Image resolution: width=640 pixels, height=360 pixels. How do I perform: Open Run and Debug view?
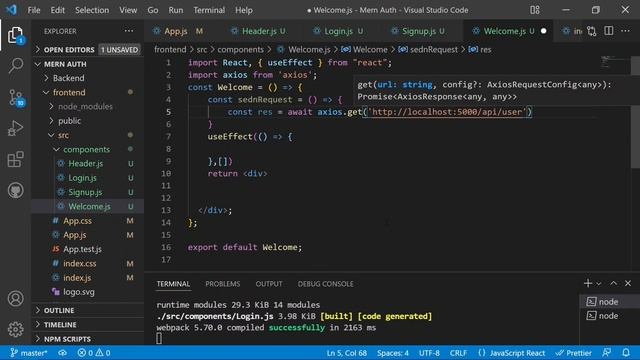[16, 128]
